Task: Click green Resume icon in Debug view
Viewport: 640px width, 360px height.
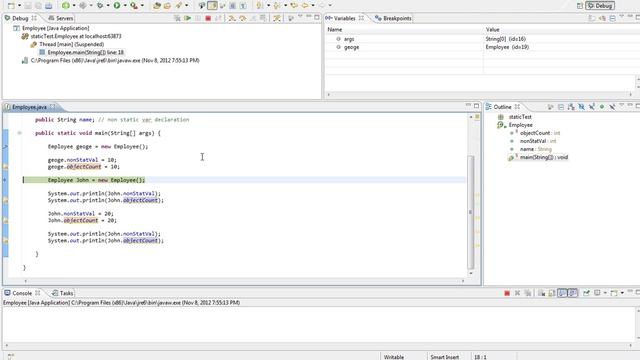Action: pyautogui.click(x=187, y=18)
